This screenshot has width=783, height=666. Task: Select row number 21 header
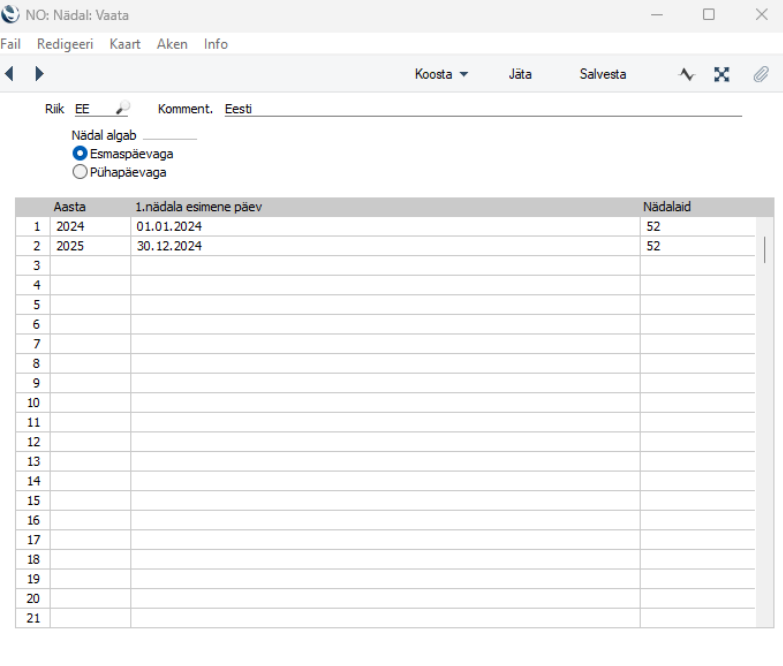click(33, 618)
